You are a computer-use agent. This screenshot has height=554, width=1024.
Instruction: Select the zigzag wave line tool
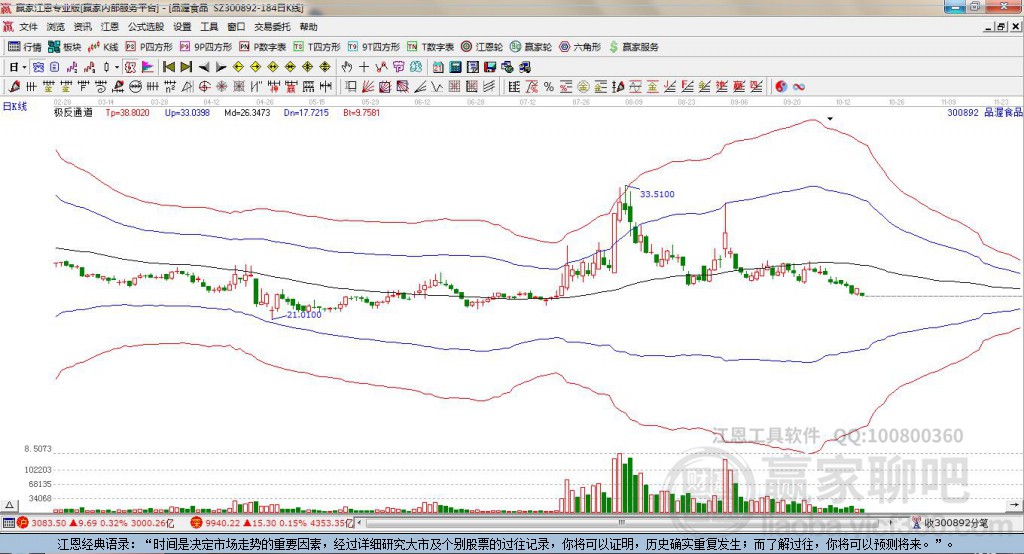pos(437,87)
